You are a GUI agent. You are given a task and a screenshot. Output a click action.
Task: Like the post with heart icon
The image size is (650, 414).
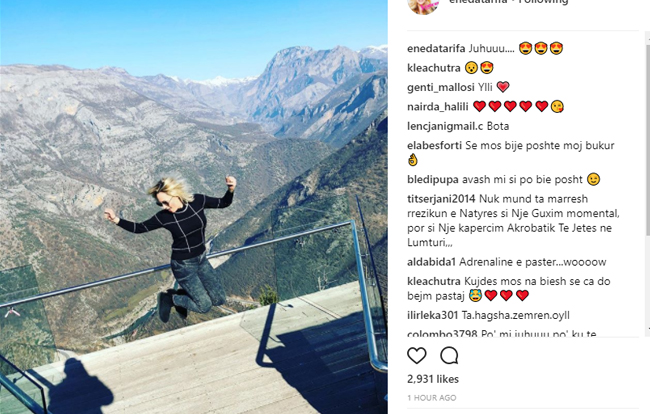[417, 356]
